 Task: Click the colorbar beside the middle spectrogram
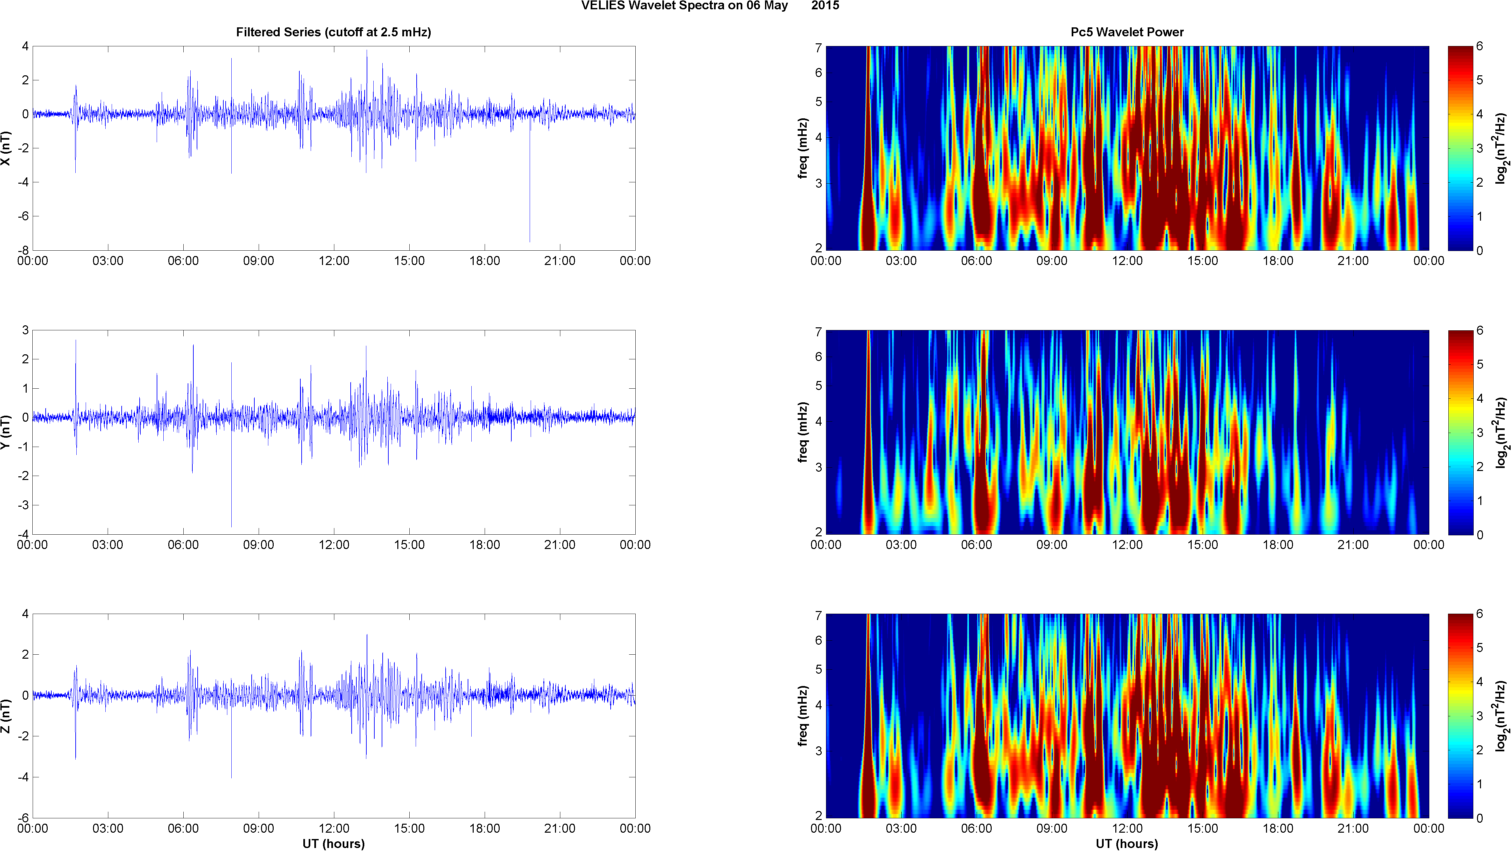click(x=1460, y=432)
